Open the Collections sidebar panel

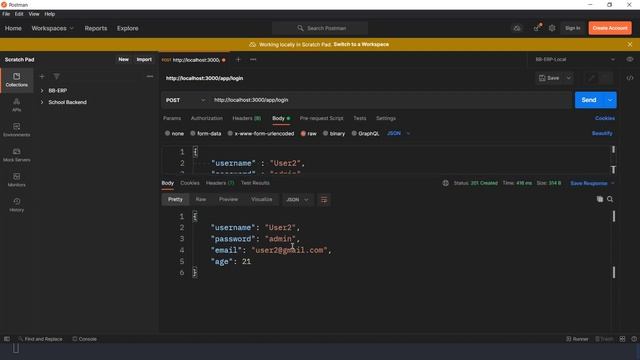pos(16,80)
